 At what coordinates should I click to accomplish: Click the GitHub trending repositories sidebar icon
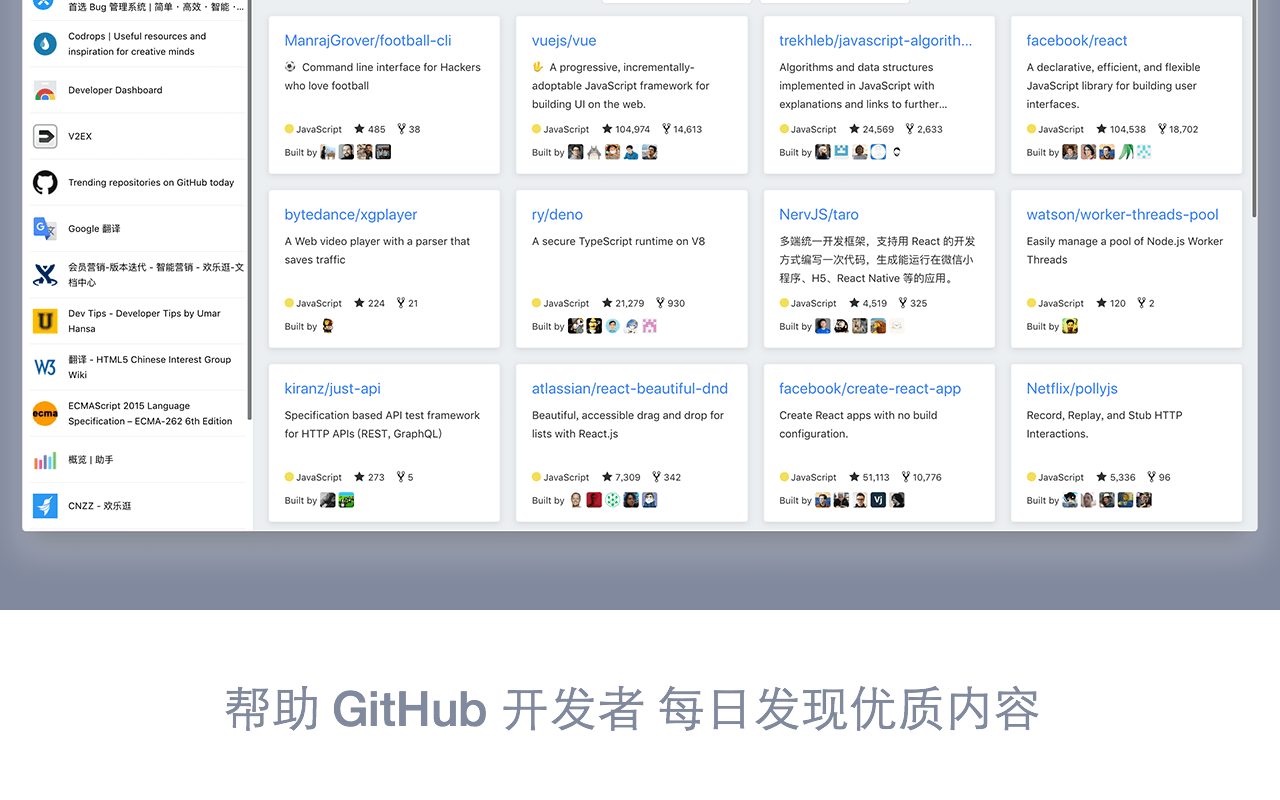43,182
